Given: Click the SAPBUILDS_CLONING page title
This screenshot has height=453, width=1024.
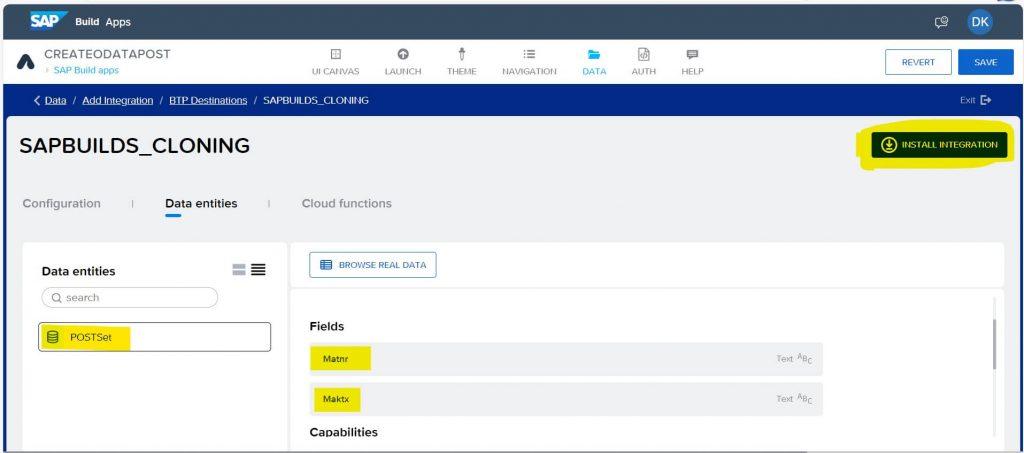Looking at the screenshot, I should (135, 146).
